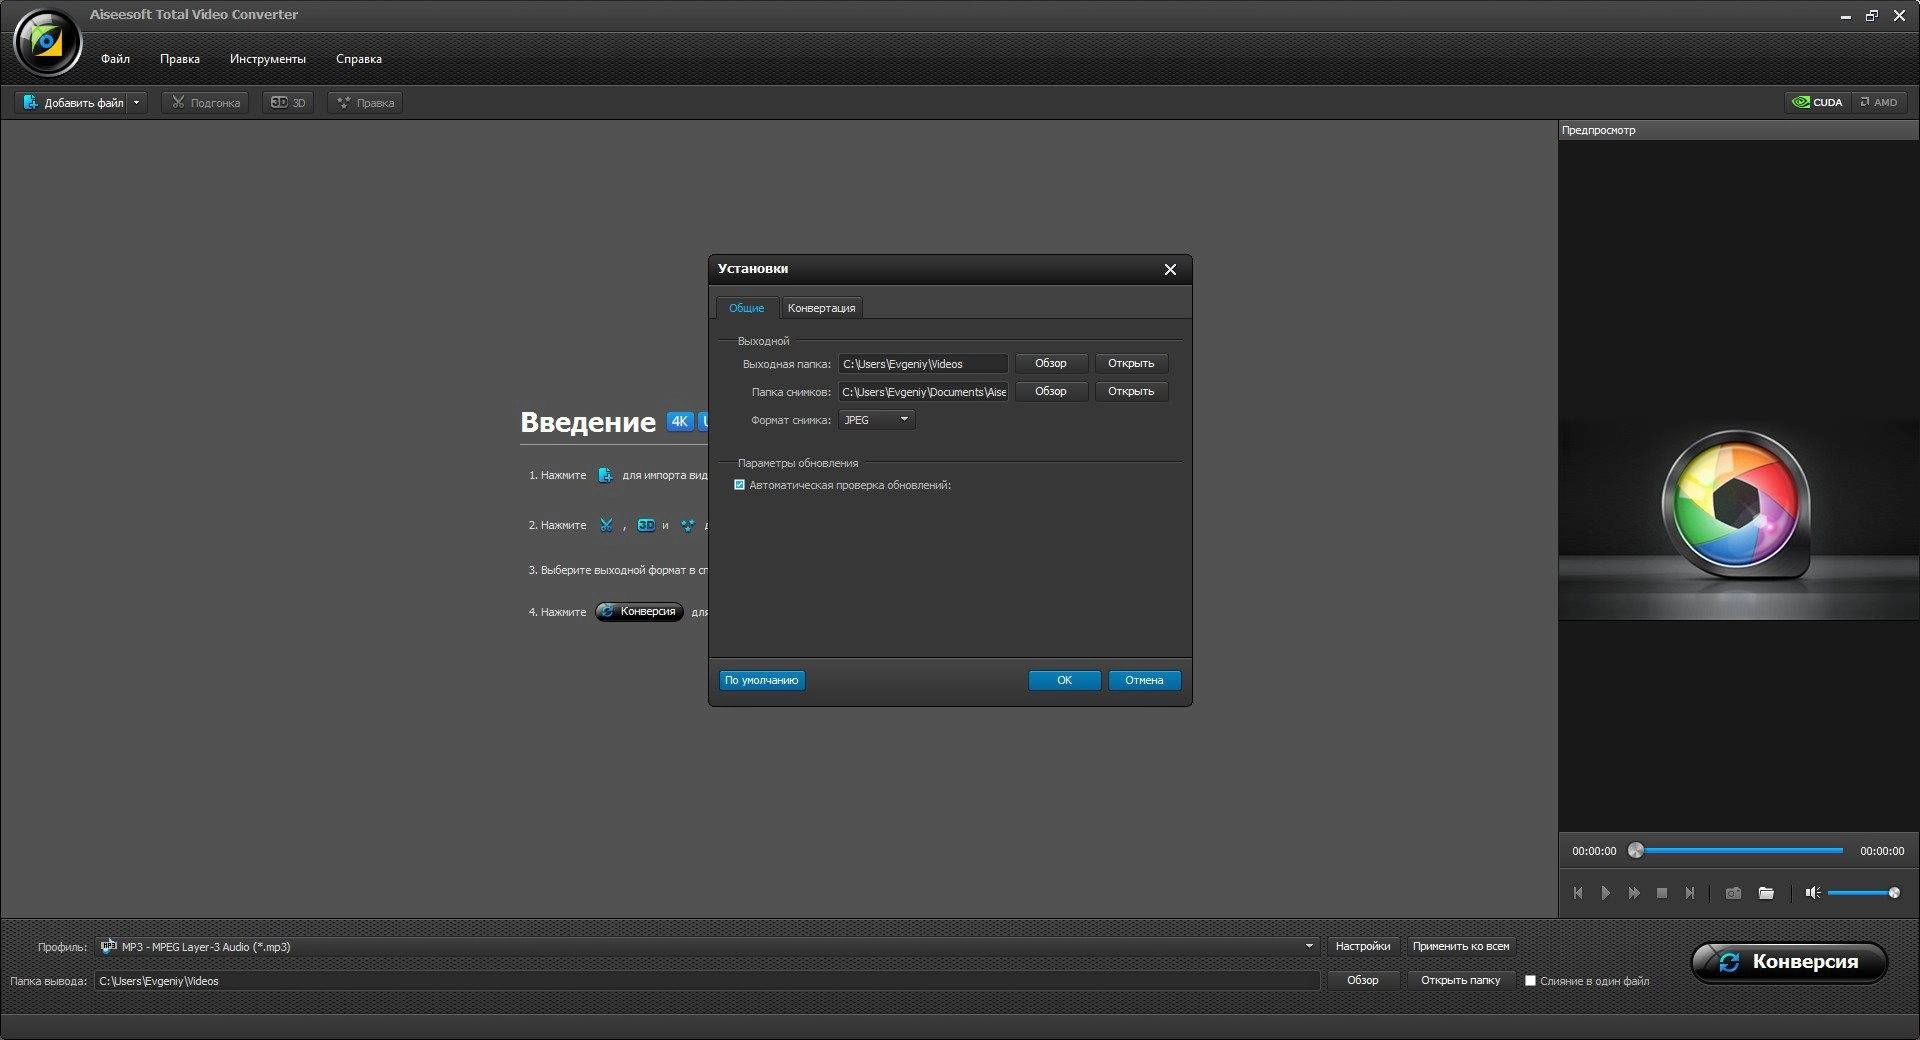The width and height of the screenshot is (1920, 1040).
Task: Click bottom Обзор output browse button
Action: pyautogui.click(x=1362, y=981)
